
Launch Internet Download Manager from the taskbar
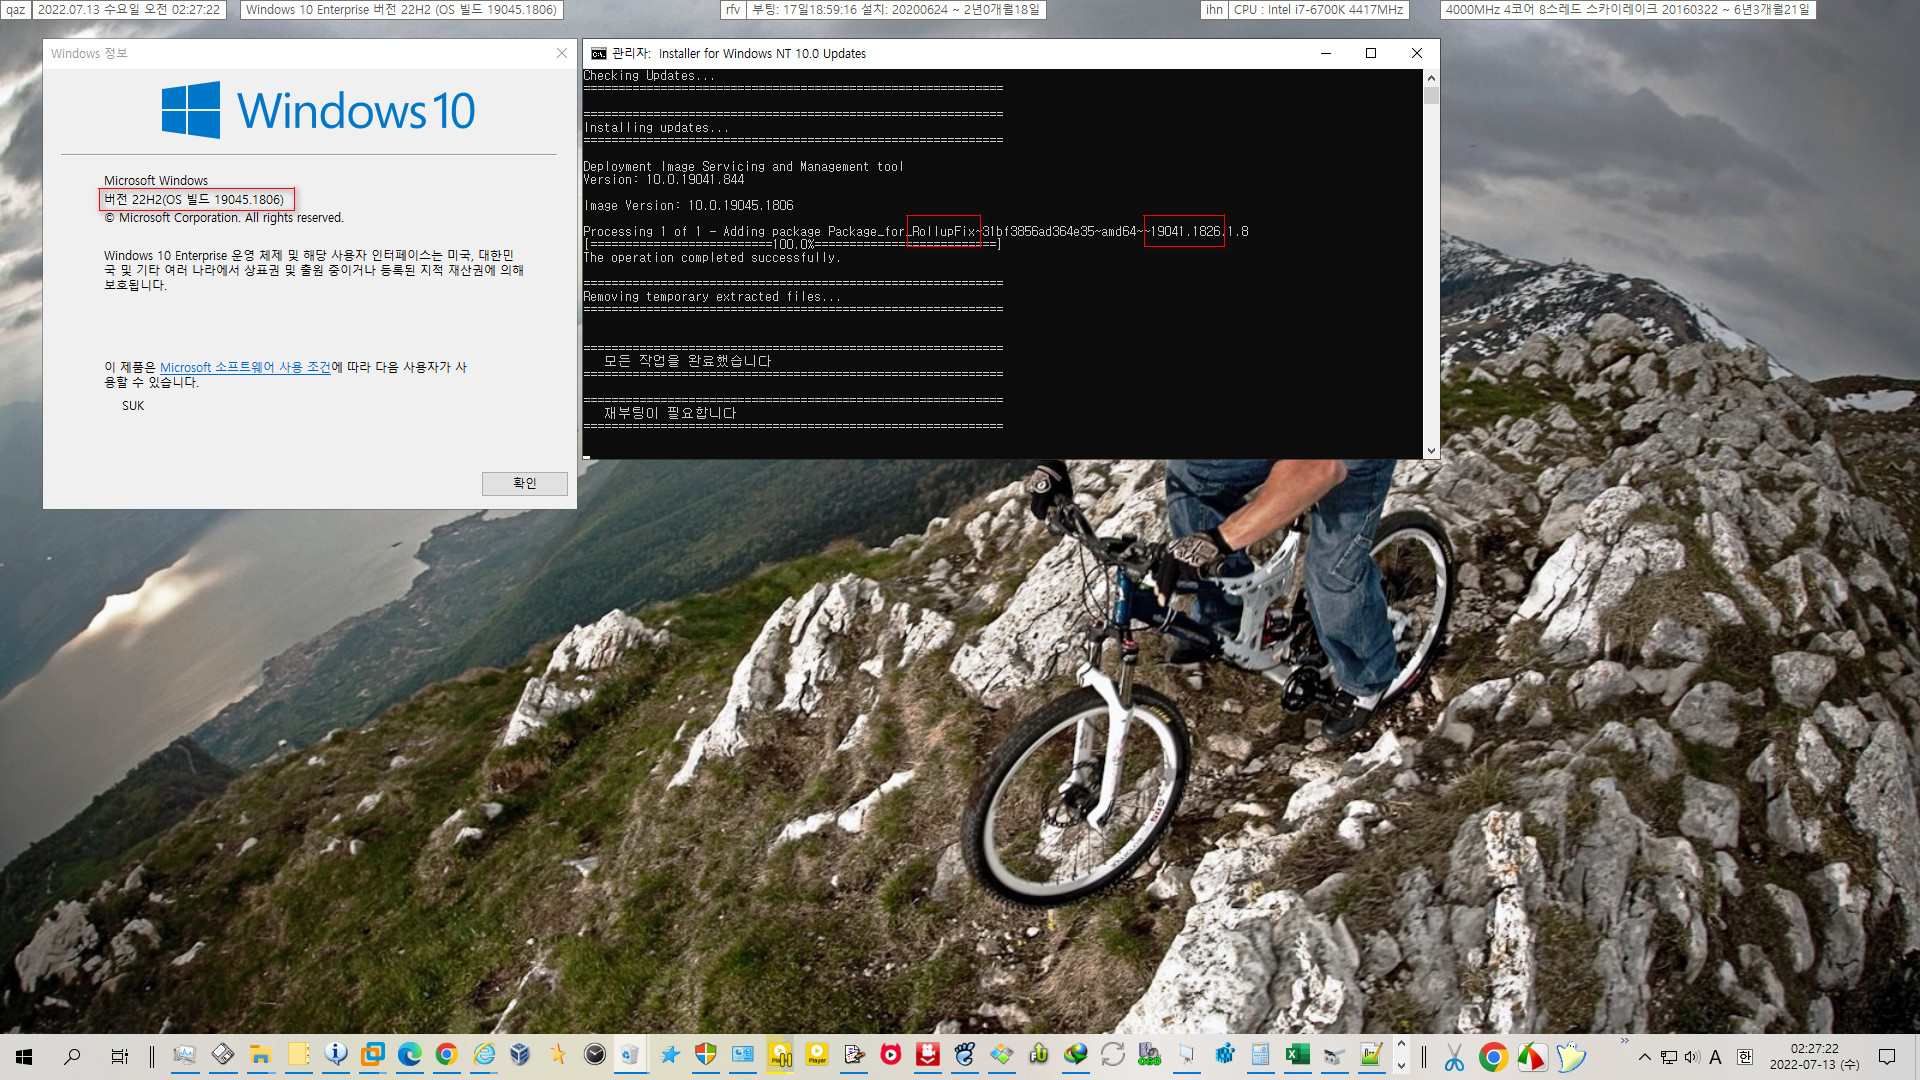coord(1076,1055)
